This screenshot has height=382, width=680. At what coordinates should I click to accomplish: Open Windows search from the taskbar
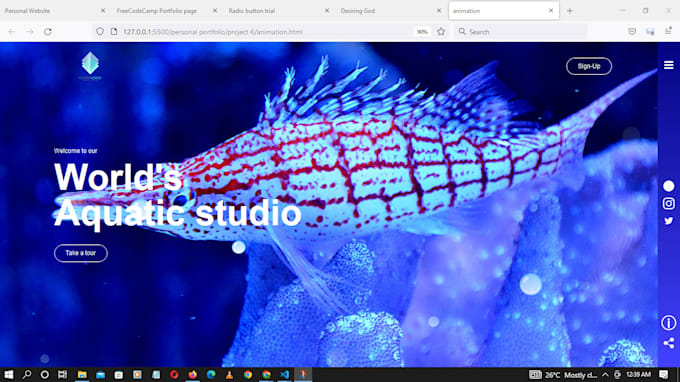[27, 375]
